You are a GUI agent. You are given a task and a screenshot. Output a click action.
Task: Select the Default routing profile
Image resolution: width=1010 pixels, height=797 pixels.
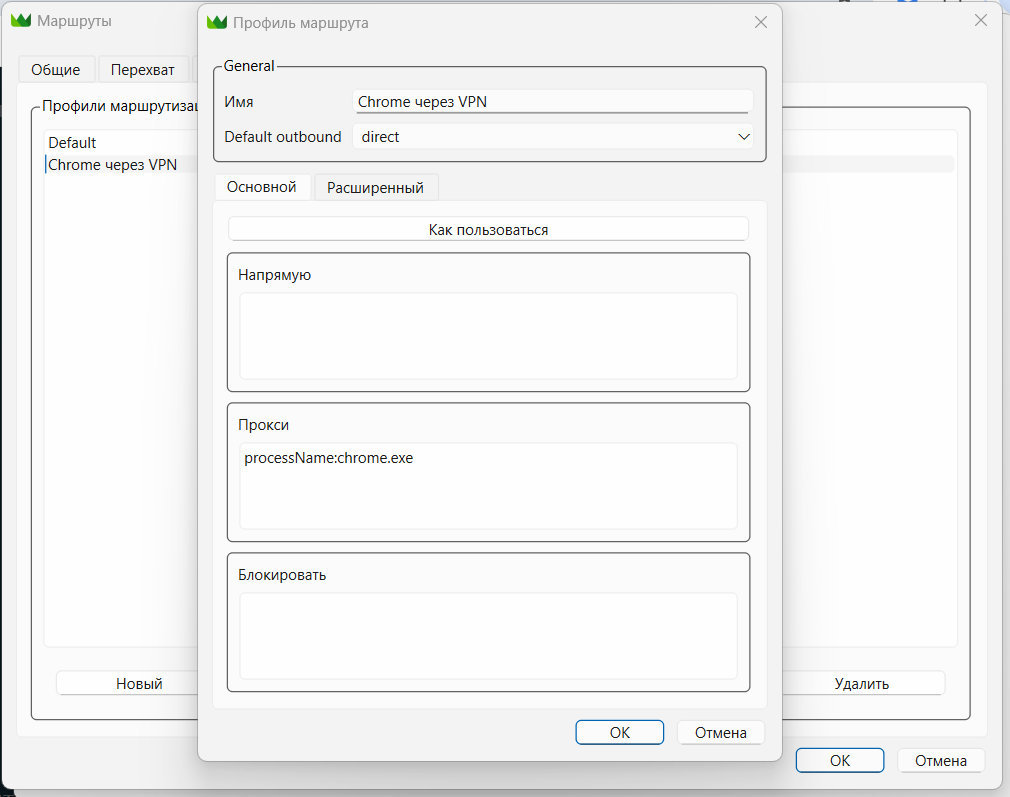[x=72, y=143]
